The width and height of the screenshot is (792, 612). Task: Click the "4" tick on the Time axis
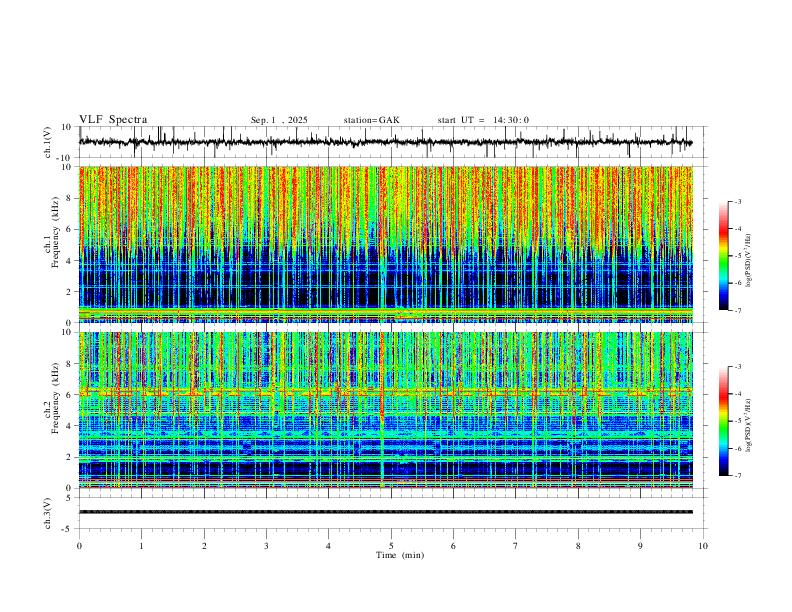(328, 546)
